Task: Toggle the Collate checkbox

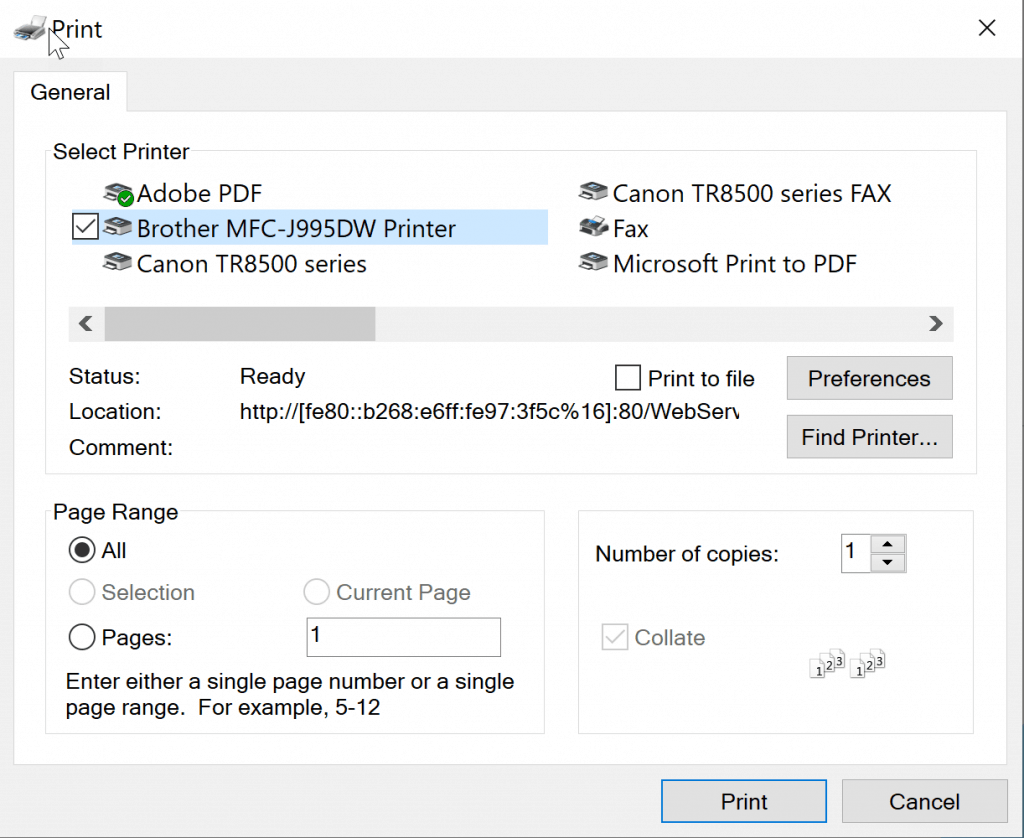Action: [x=615, y=637]
